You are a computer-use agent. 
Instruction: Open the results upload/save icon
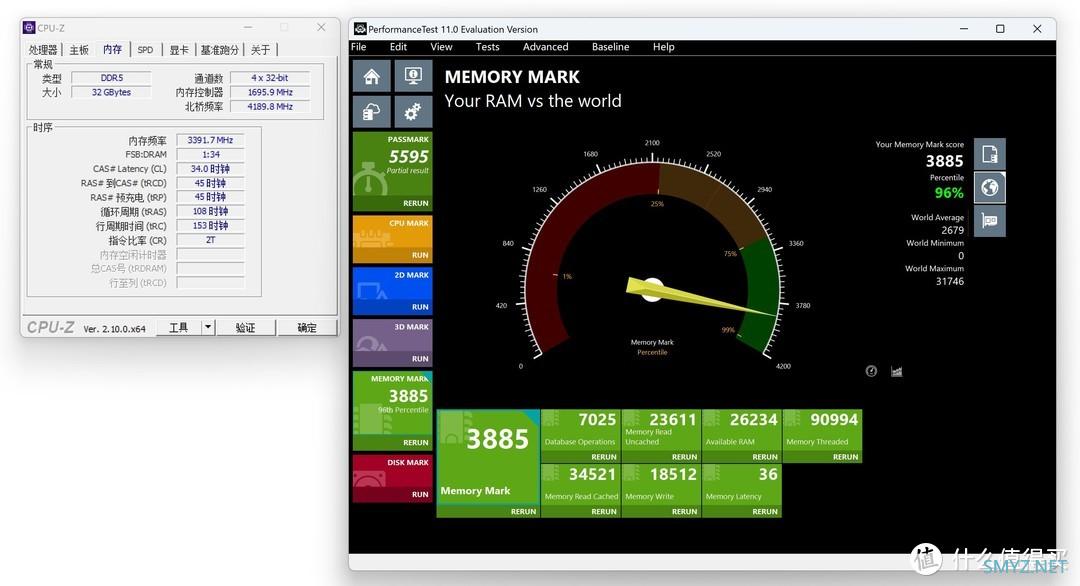coord(372,112)
